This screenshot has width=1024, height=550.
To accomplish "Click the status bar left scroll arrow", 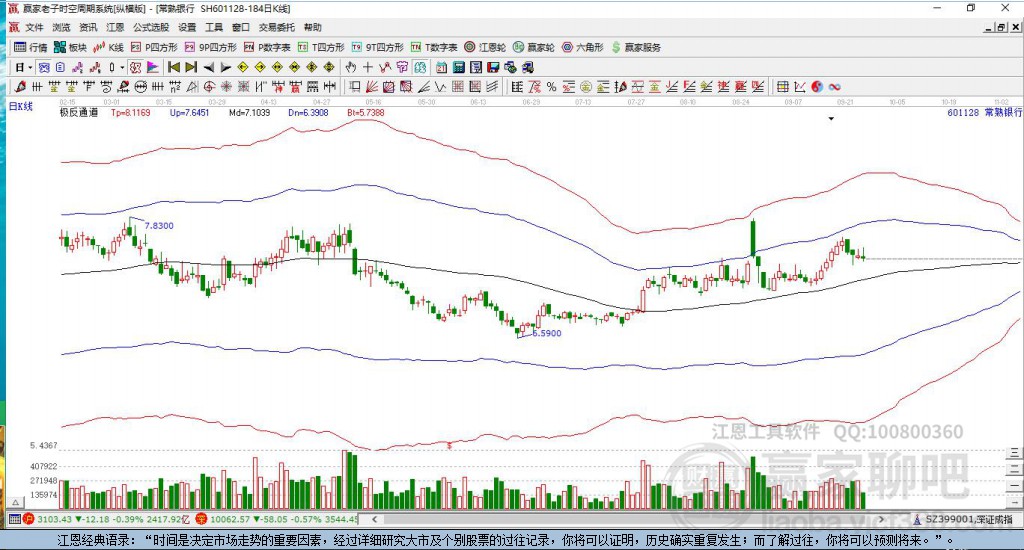I will [374, 519].
